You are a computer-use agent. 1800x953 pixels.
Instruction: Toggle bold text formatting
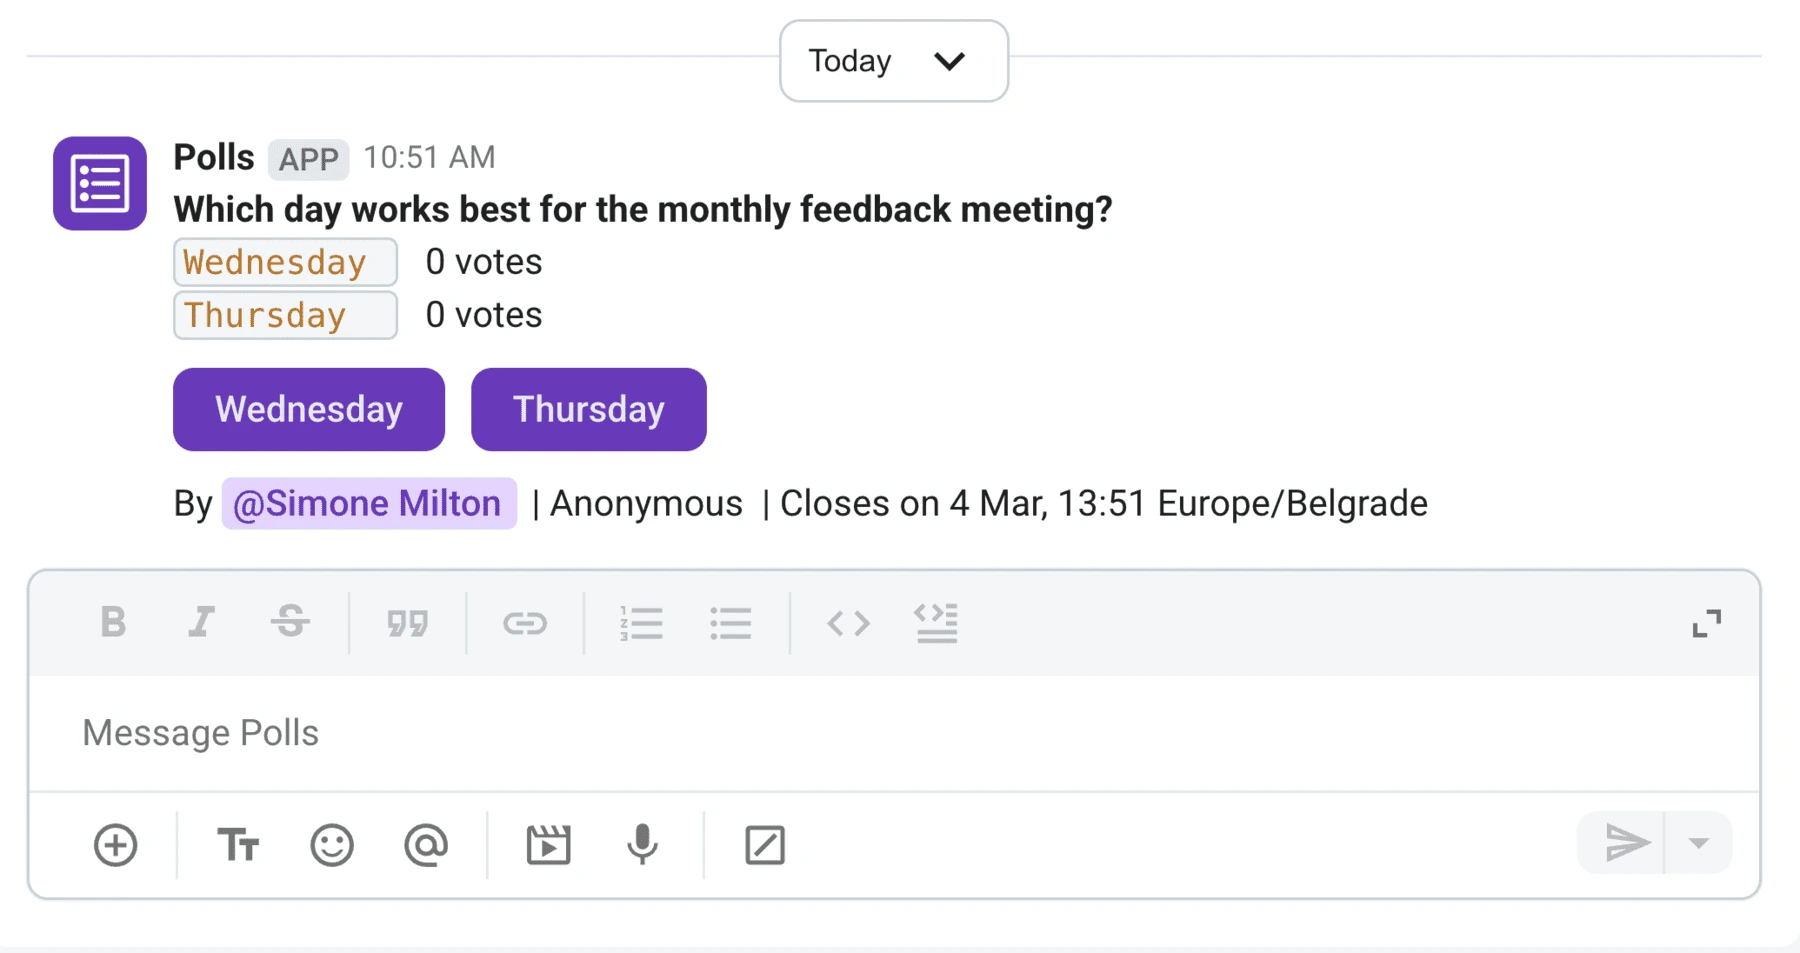[x=113, y=623]
